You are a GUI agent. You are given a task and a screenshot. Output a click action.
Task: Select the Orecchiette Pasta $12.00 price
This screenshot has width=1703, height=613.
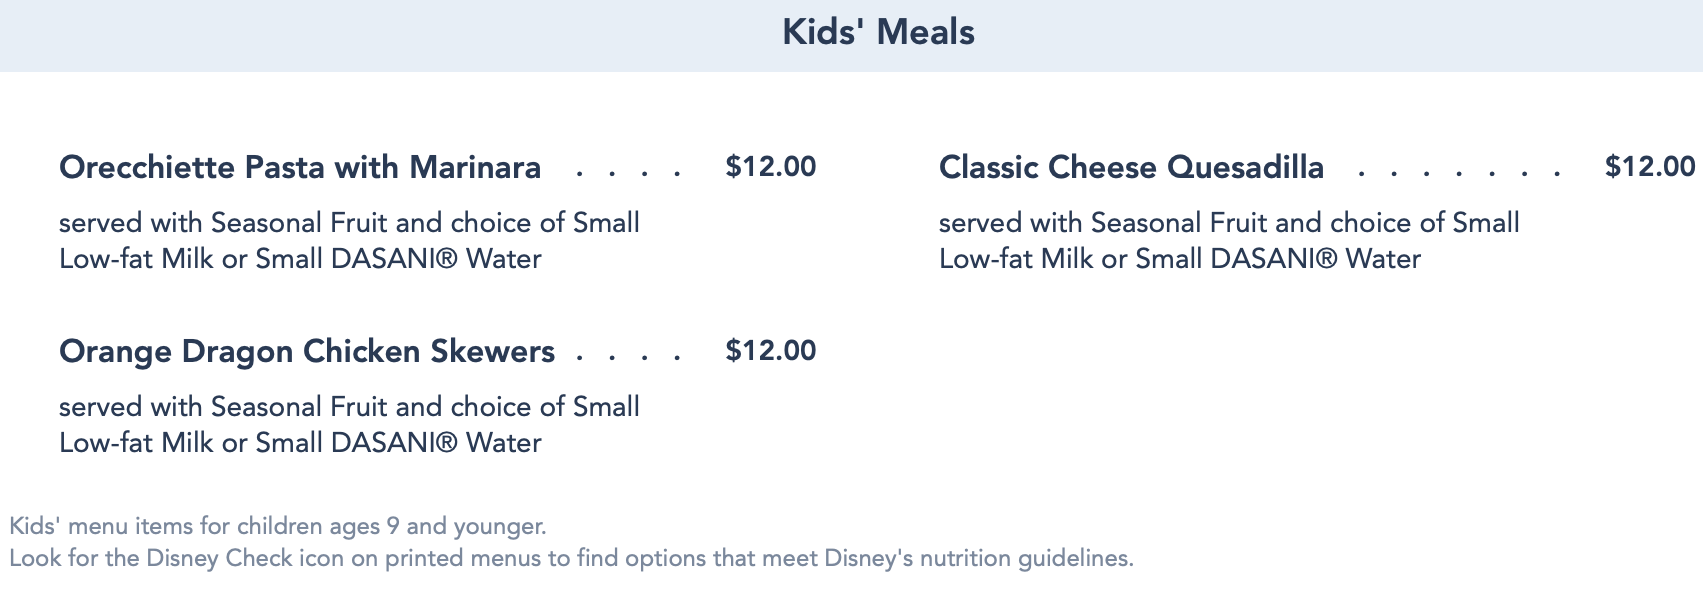(770, 167)
